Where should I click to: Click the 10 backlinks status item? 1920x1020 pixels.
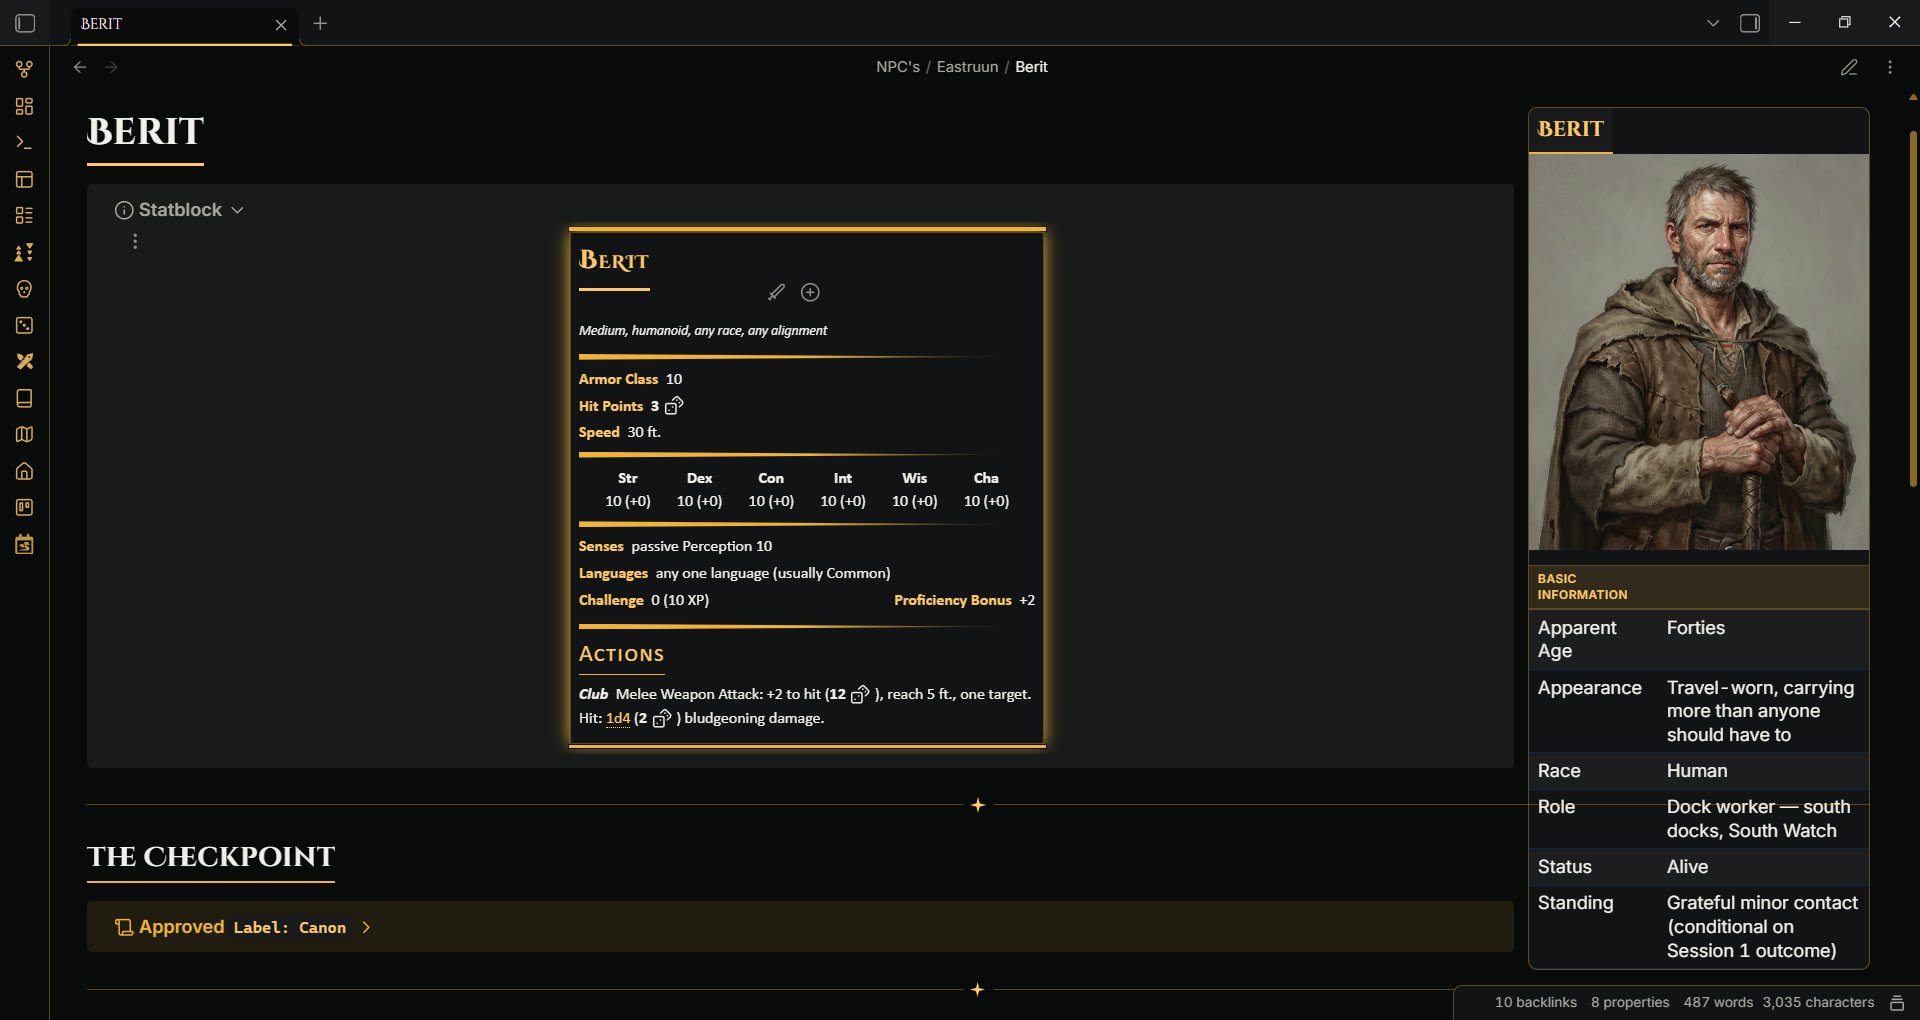1535,1002
